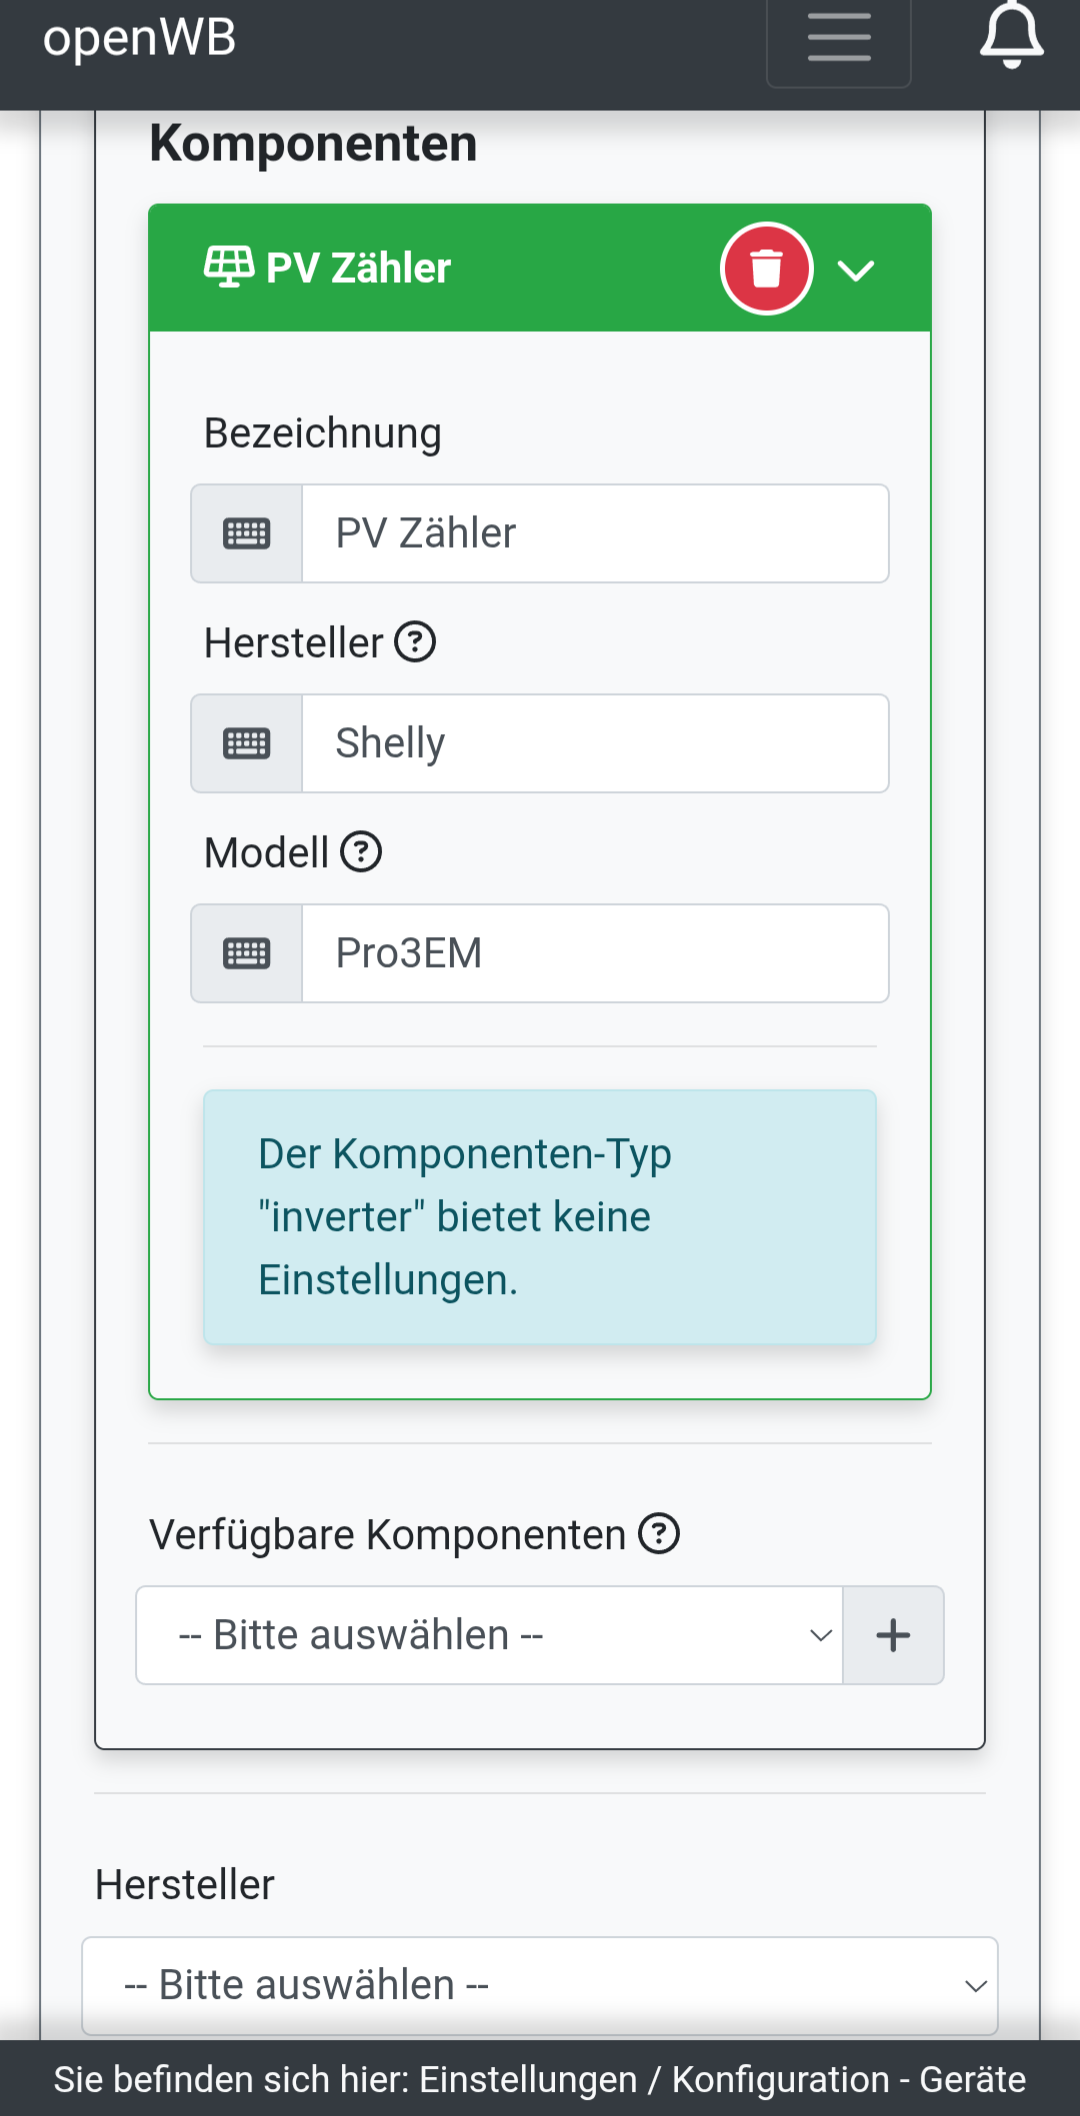Click the PV Zähler card header title

(x=358, y=268)
